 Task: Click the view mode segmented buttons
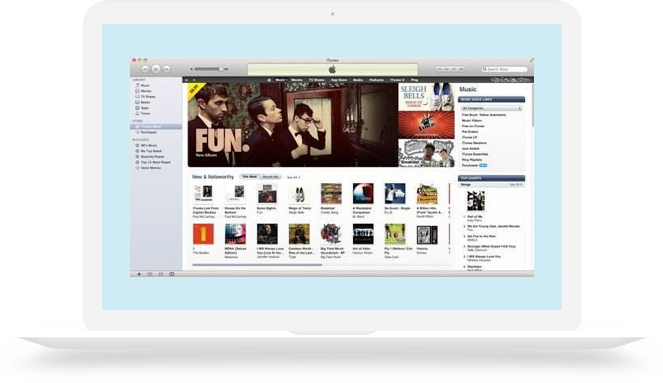pyautogui.click(x=450, y=68)
